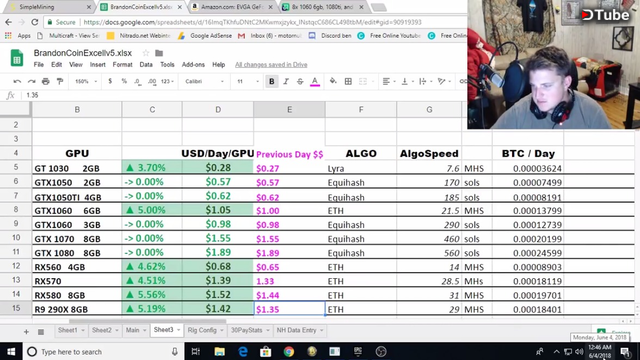Select row 15 header

tap(16, 308)
